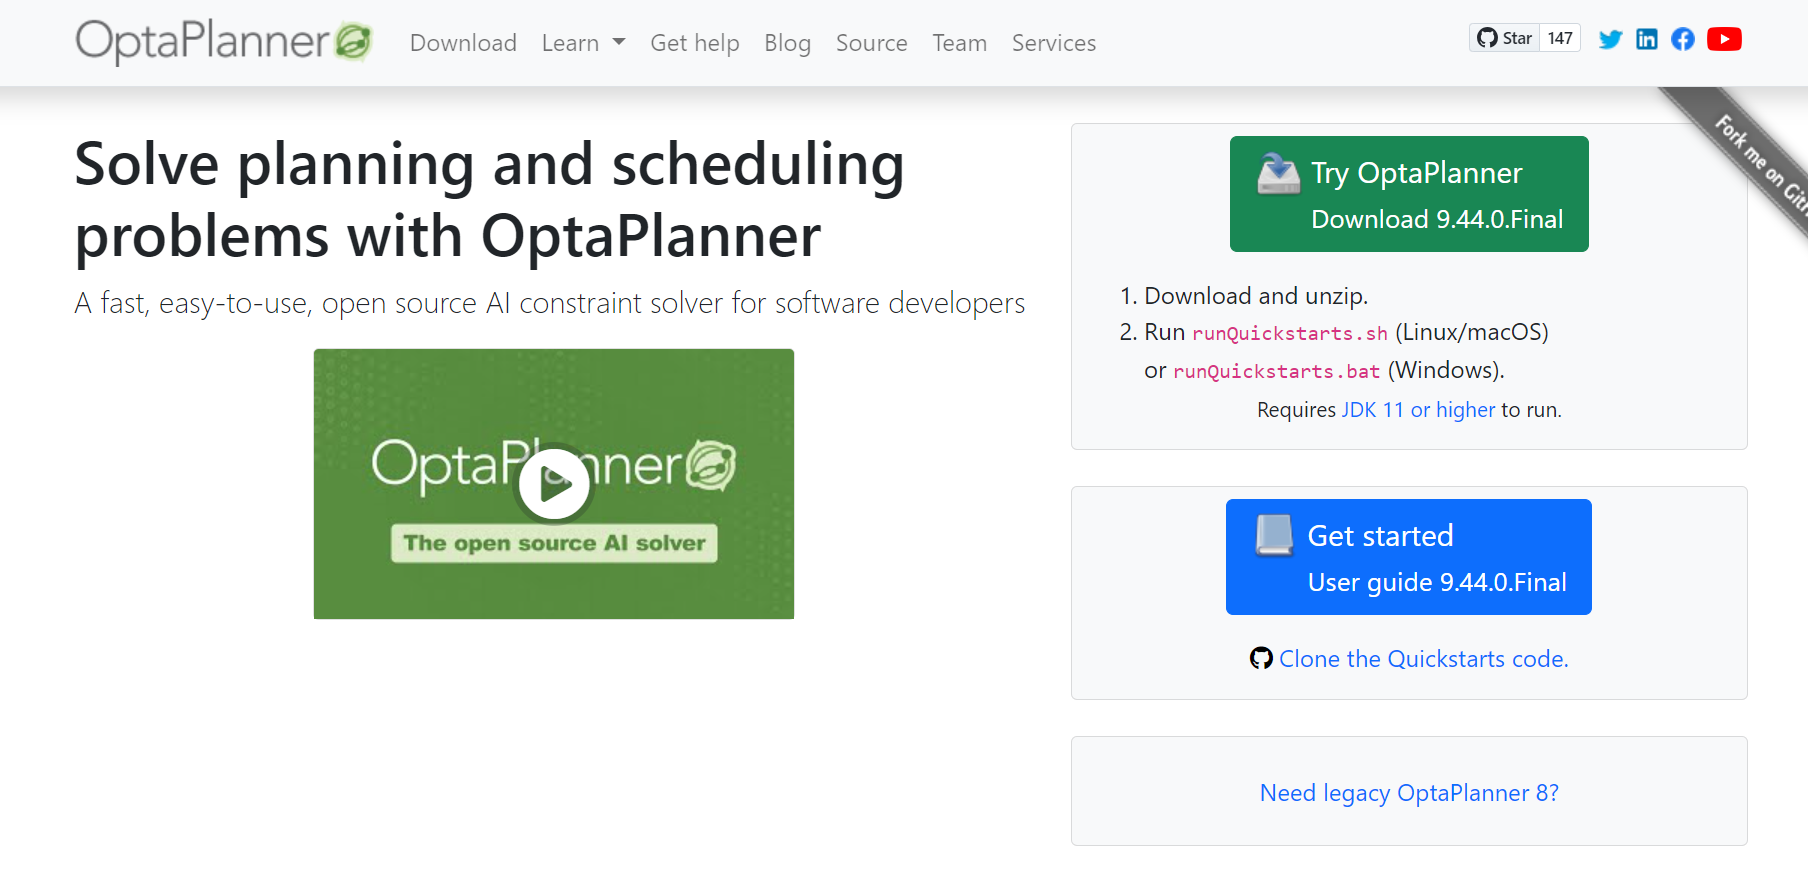Follow the JDK 11 or higher link
1808x878 pixels.
(1418, 410)
